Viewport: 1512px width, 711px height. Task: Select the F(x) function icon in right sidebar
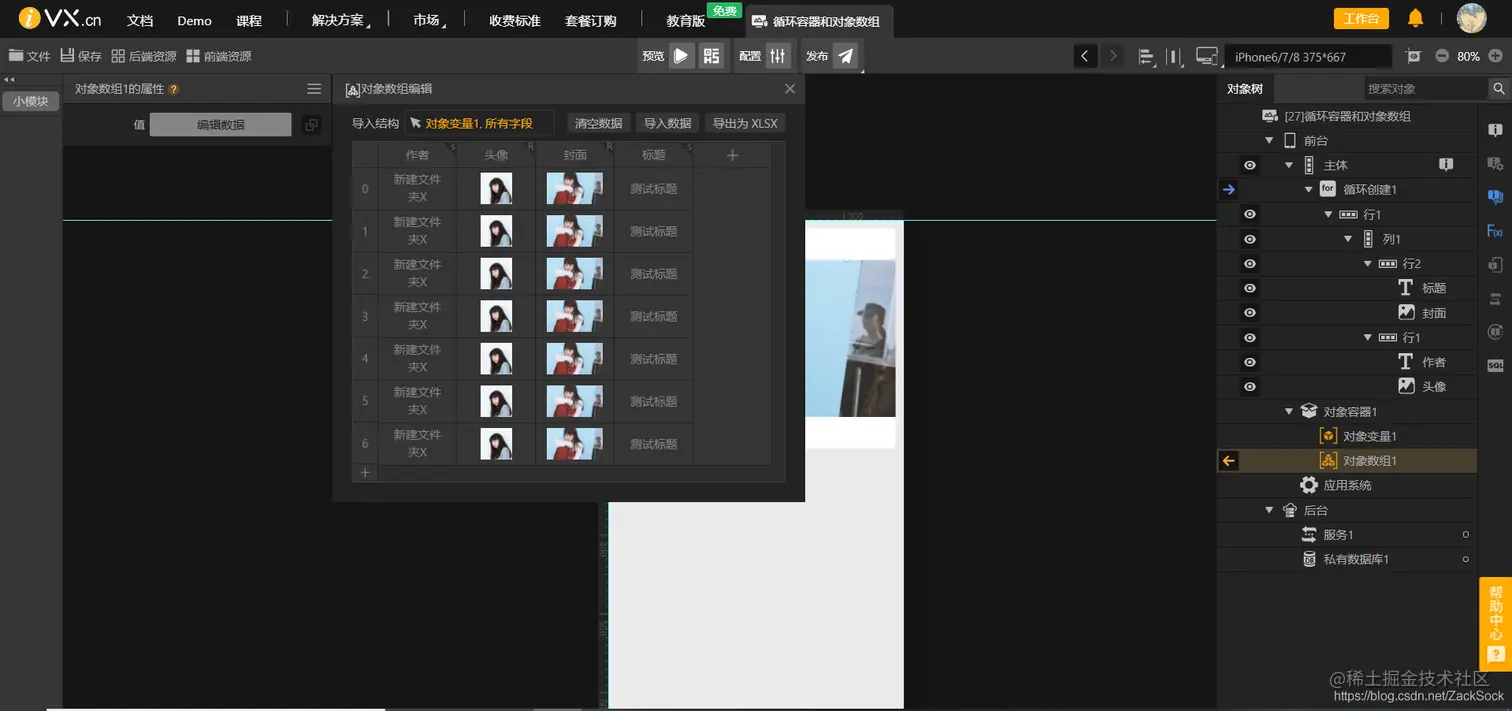1496,231
